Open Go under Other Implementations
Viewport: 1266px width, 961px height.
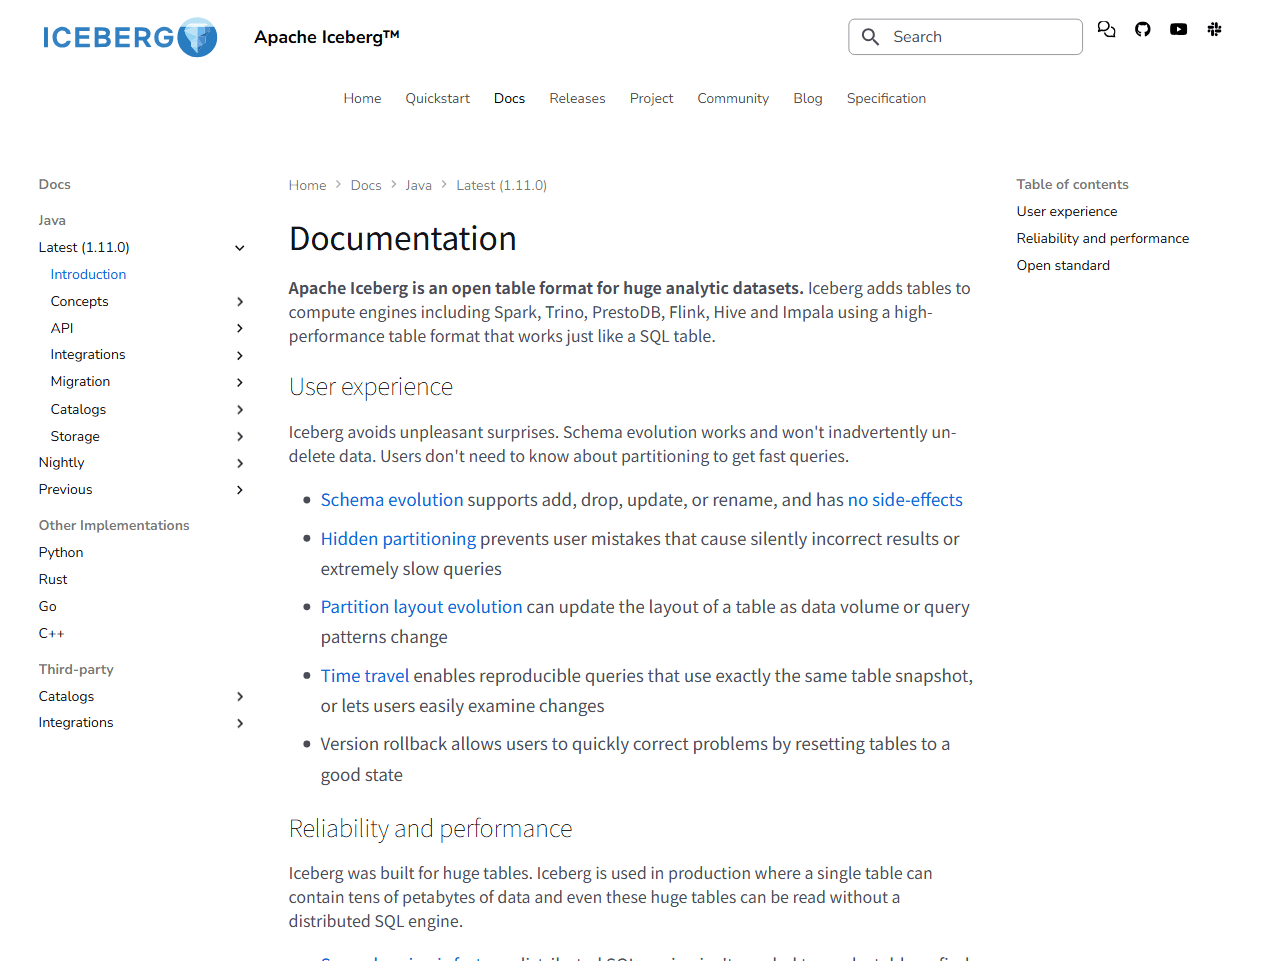pyautogui.click(x=47, y=606)
